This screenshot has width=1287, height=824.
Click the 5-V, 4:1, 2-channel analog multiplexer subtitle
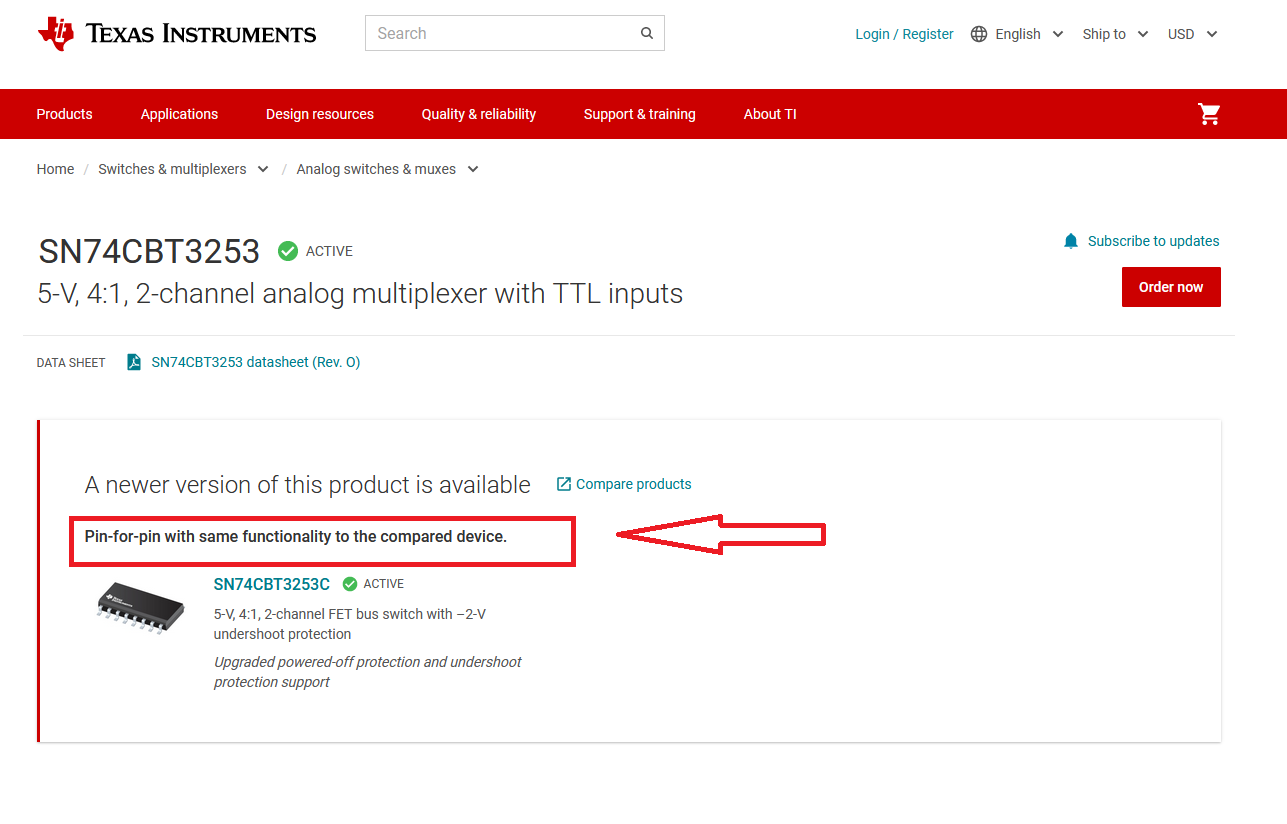(360, 294)
